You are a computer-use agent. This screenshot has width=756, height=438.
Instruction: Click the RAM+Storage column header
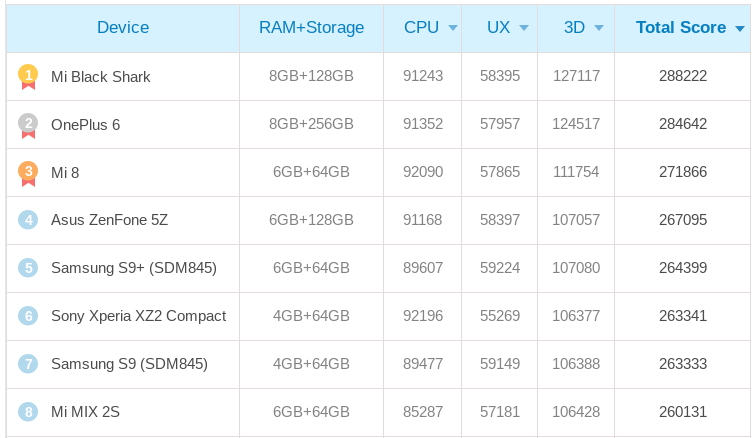(x=311, y=27)
